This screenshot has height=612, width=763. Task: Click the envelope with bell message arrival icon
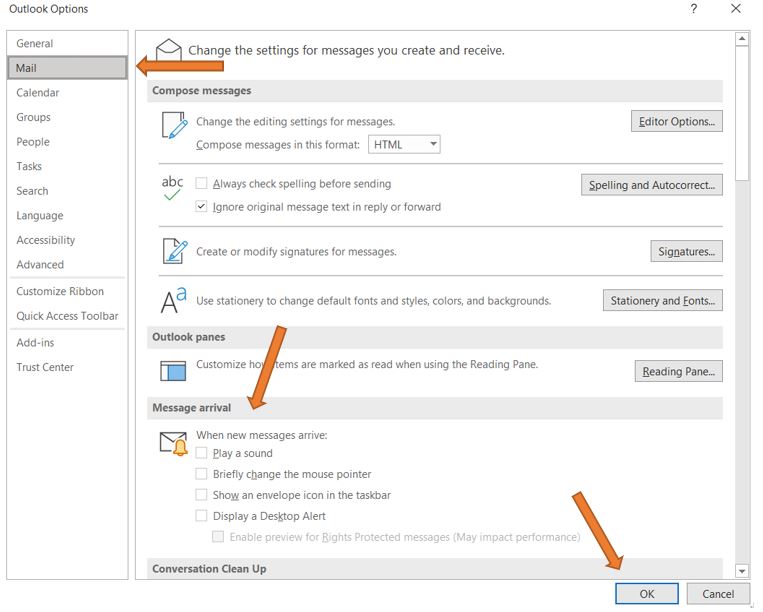[x=174, y=444]
